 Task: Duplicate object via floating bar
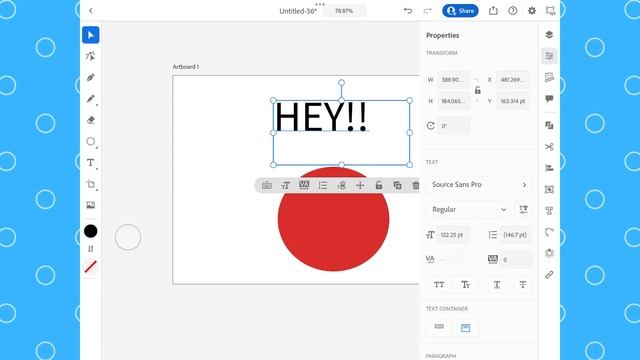[x=397, y=185]
